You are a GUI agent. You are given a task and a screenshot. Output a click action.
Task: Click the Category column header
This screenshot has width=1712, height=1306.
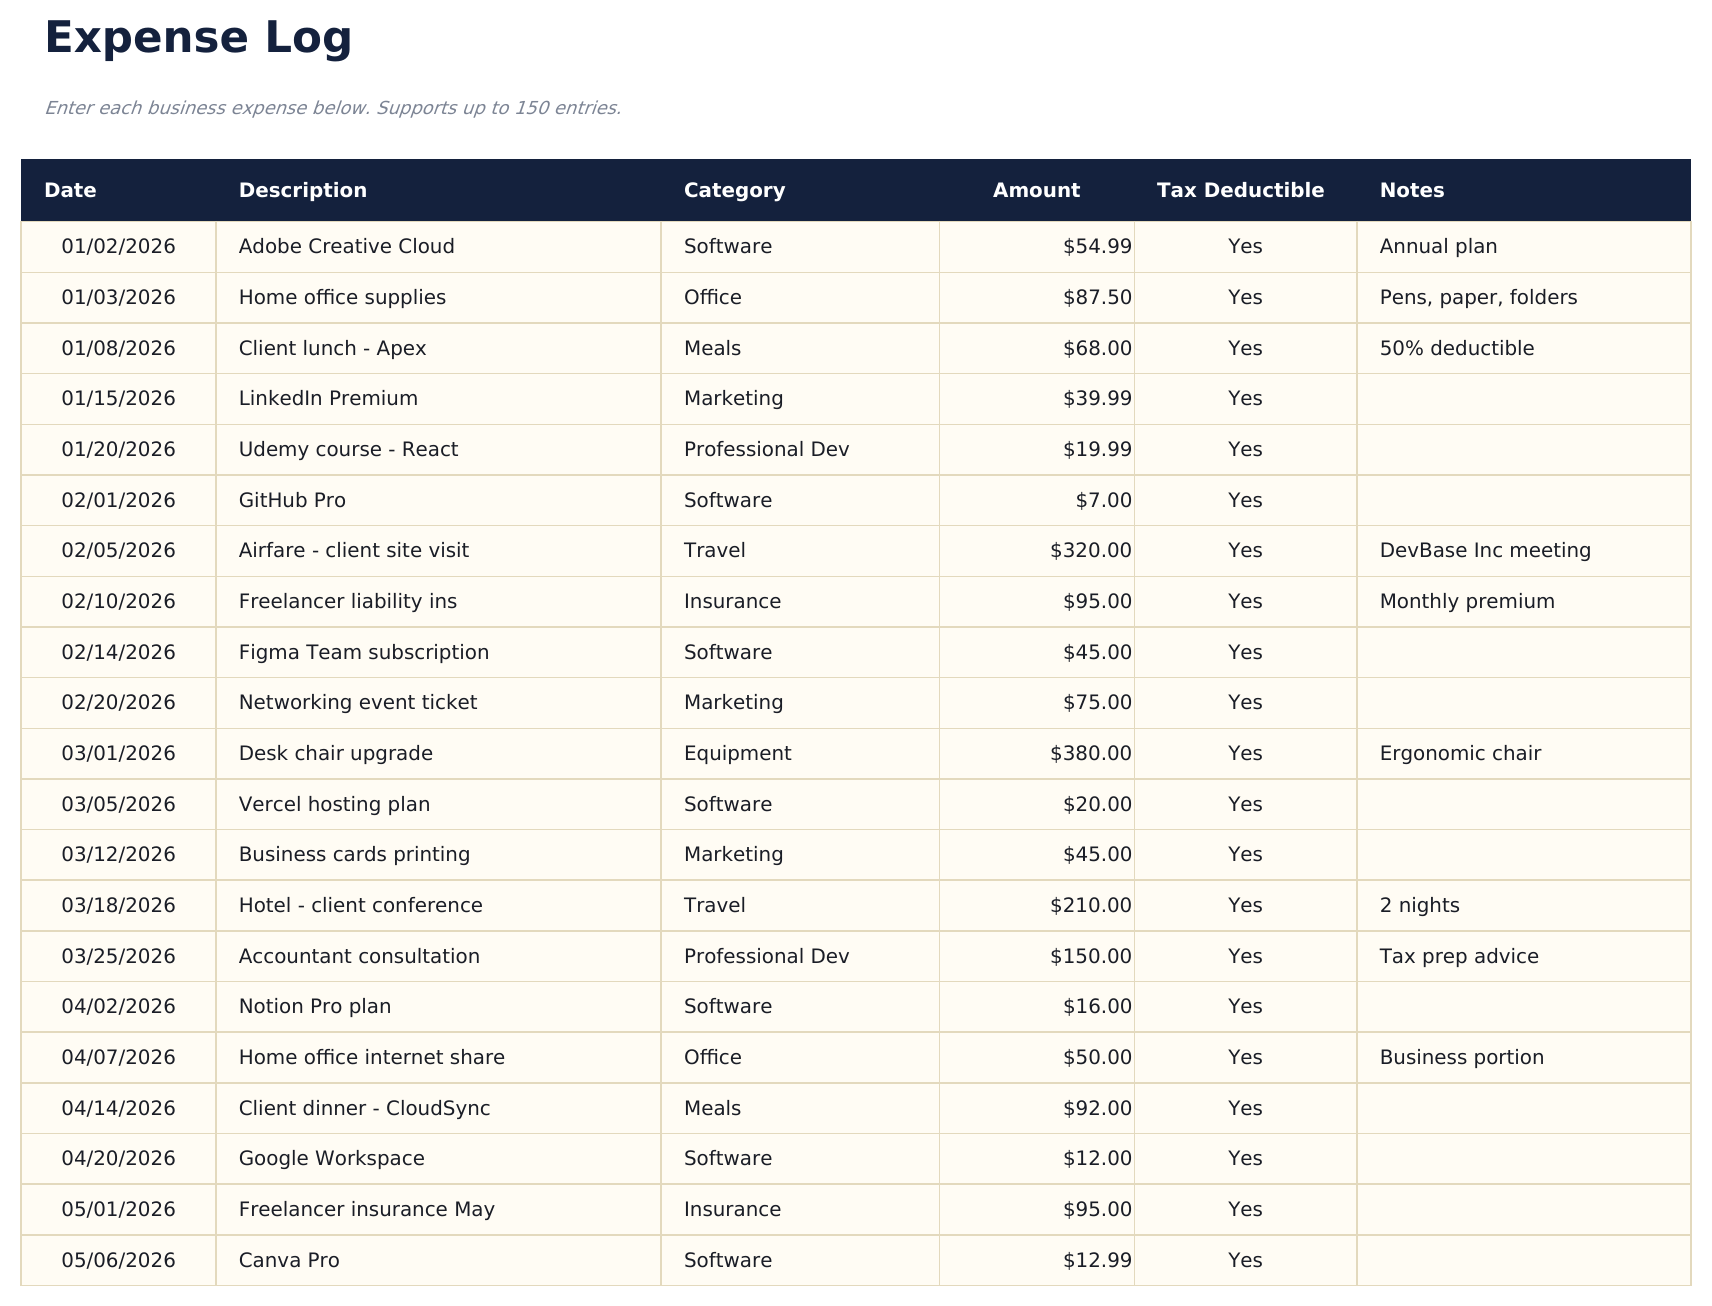pos(734,190)
